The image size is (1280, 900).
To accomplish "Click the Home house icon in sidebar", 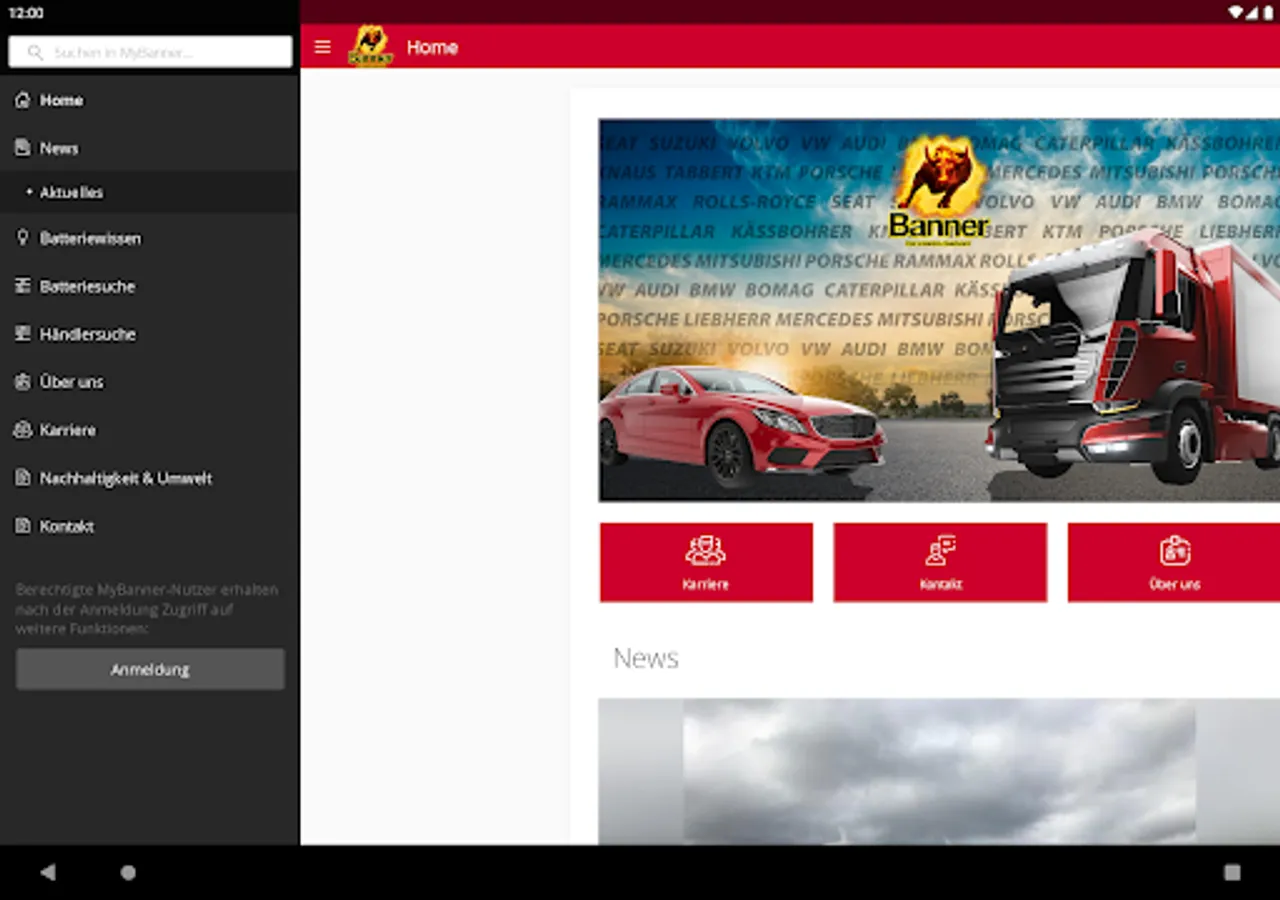I will tap(22, 100).
